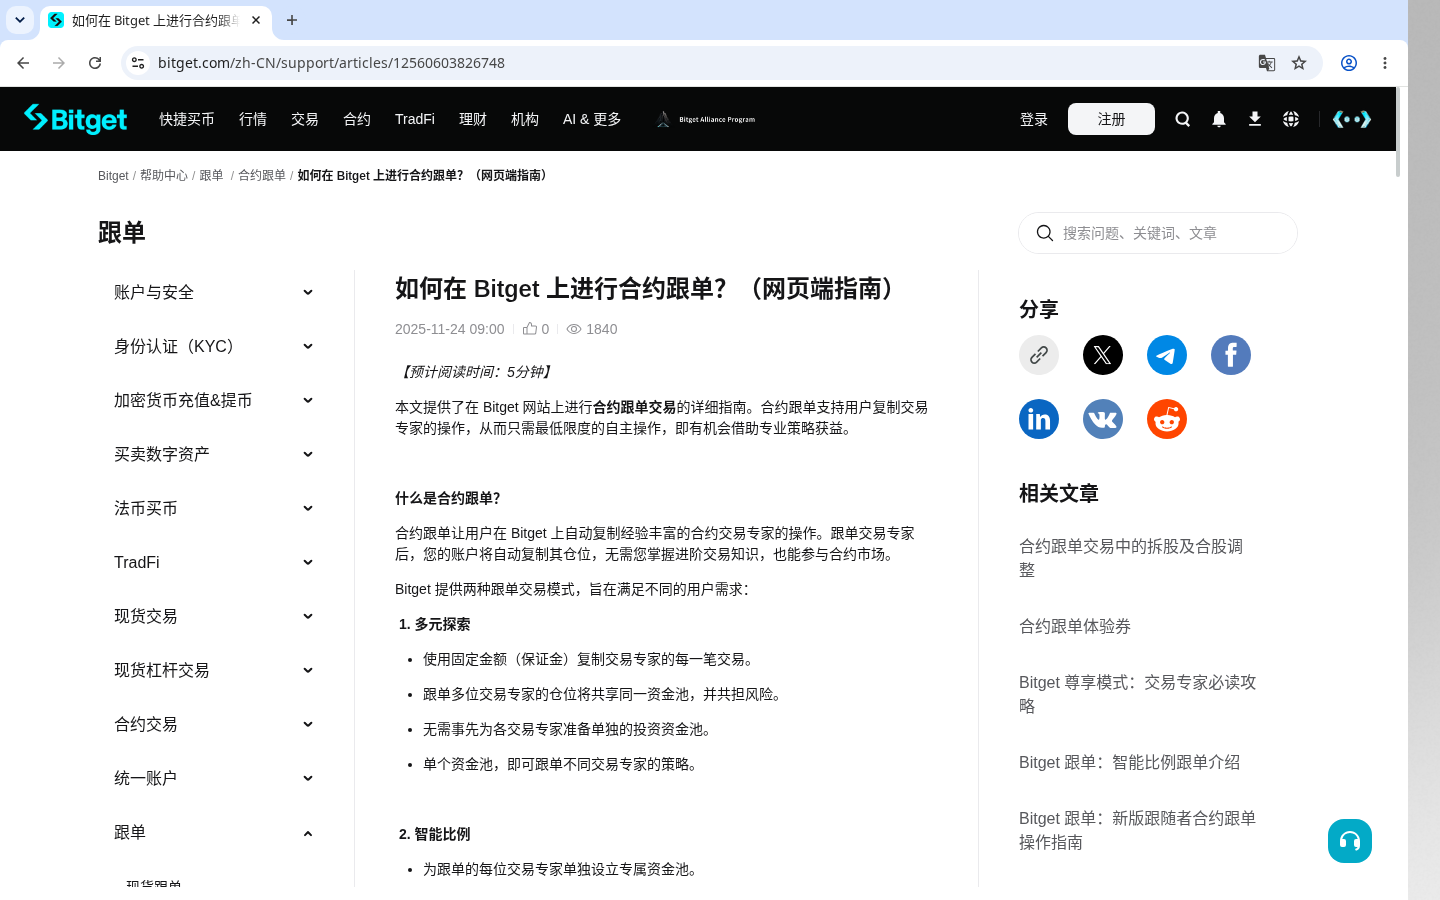Screen dimensions: 1440x900
Task: Share the article on Facebook
Action: (1231, 355)
